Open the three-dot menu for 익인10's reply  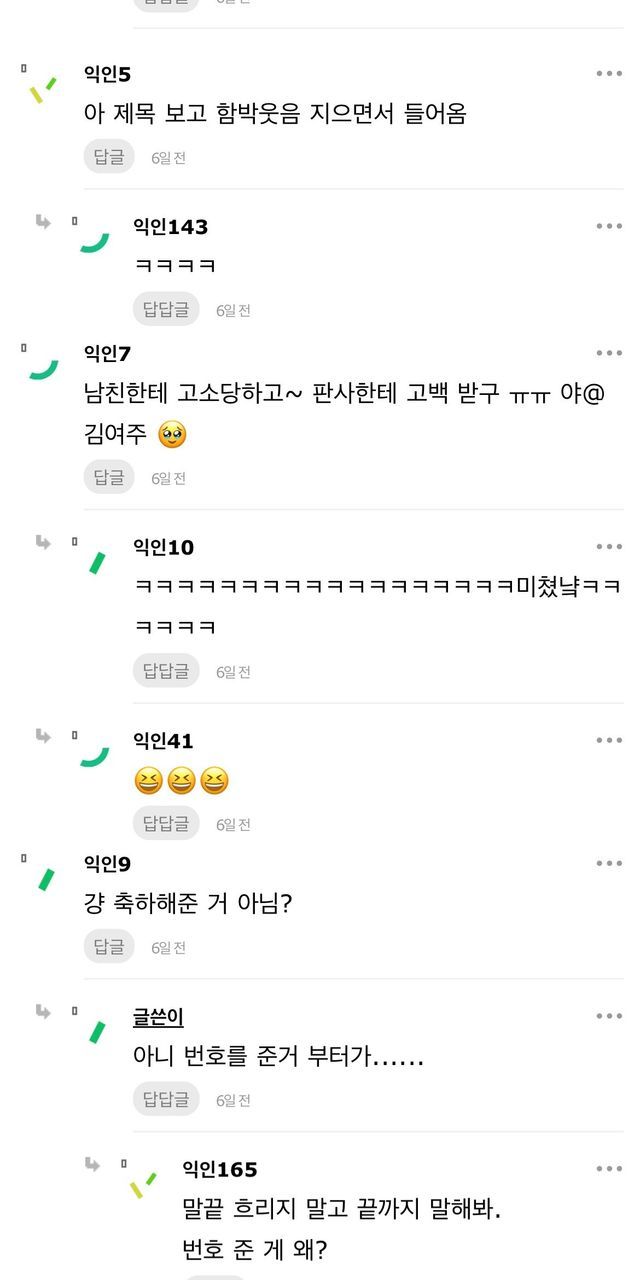pyautogui.click(x=609, y=547)
